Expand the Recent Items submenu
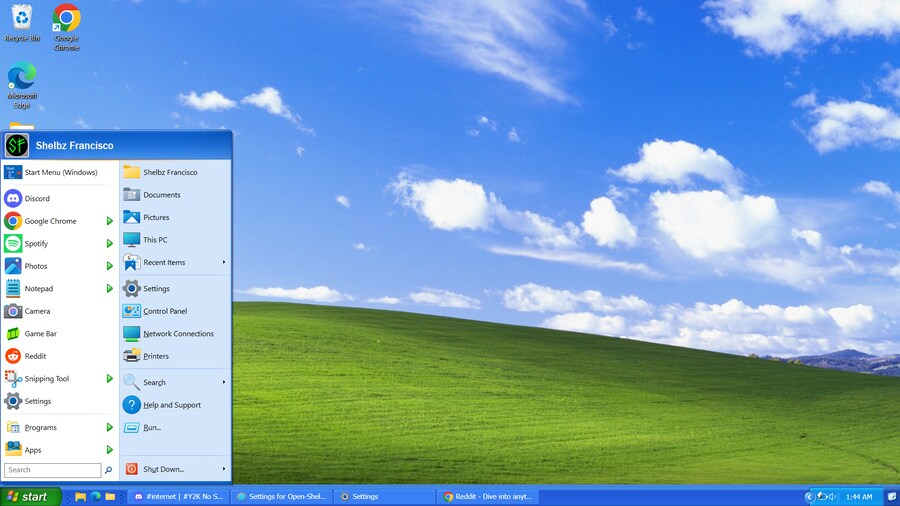 coord(223,262)
